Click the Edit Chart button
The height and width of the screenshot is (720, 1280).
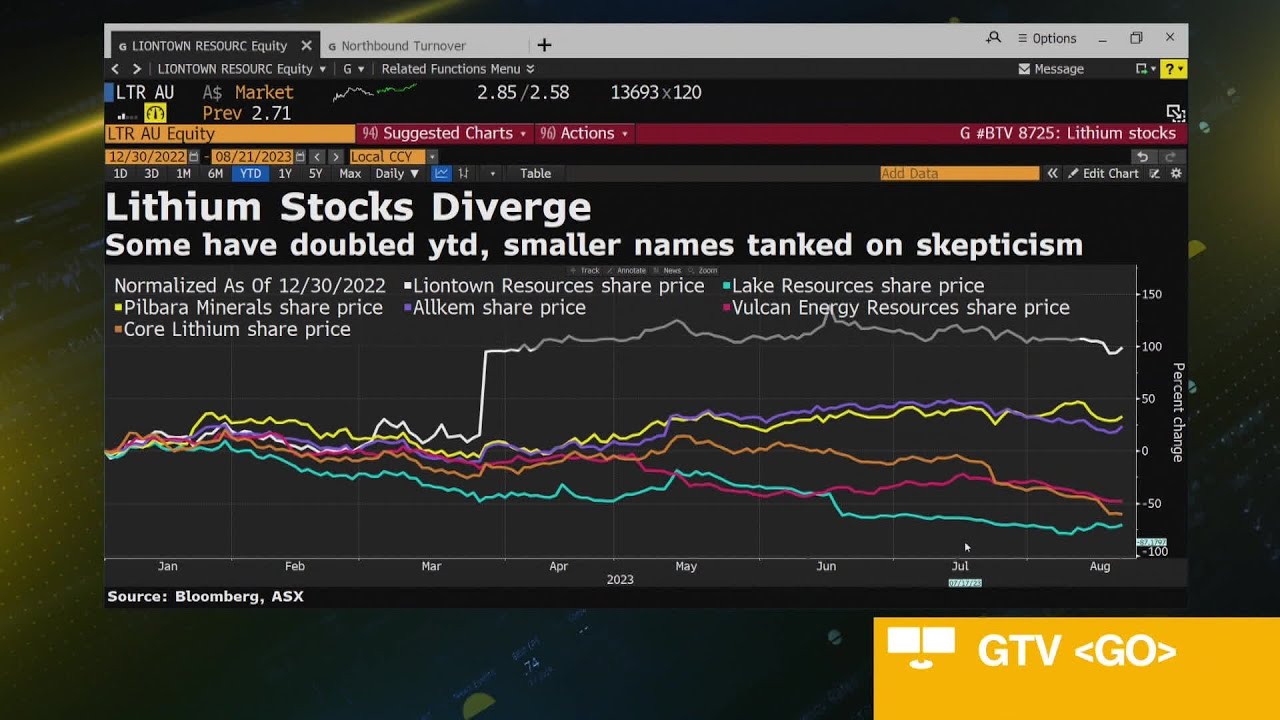tap(1103, 173)
